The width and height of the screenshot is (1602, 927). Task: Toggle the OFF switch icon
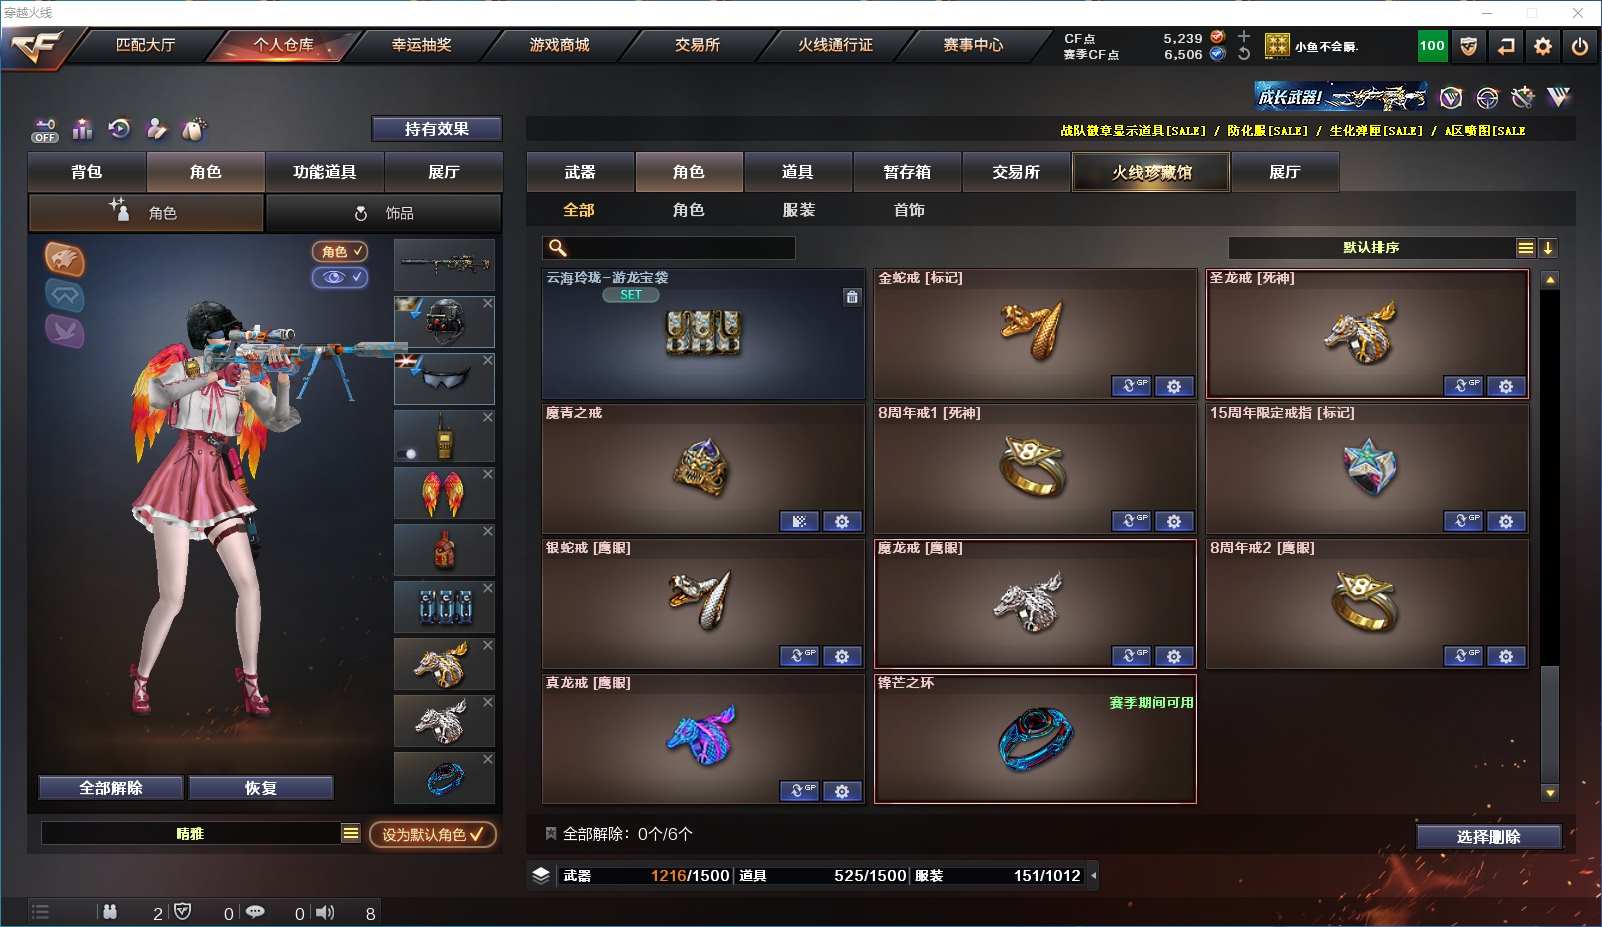tap(45, 130)
